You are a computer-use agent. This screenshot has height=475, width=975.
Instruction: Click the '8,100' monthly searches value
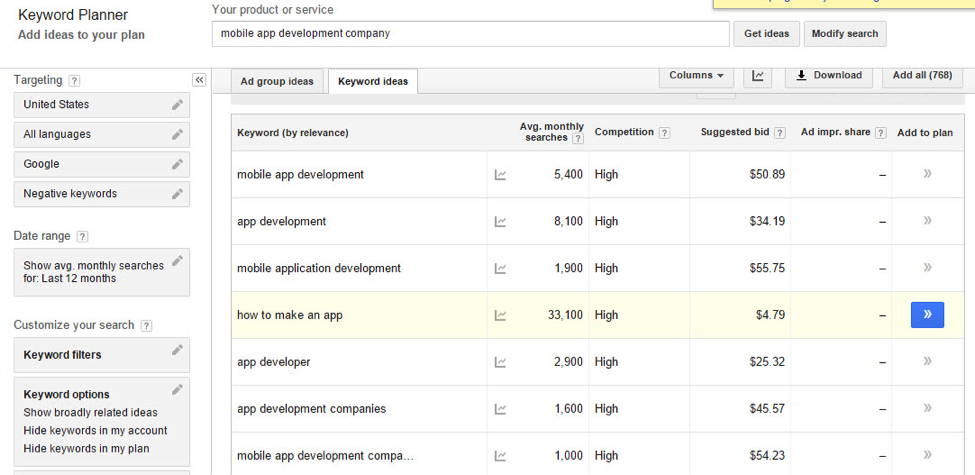(x=568, y=221)
